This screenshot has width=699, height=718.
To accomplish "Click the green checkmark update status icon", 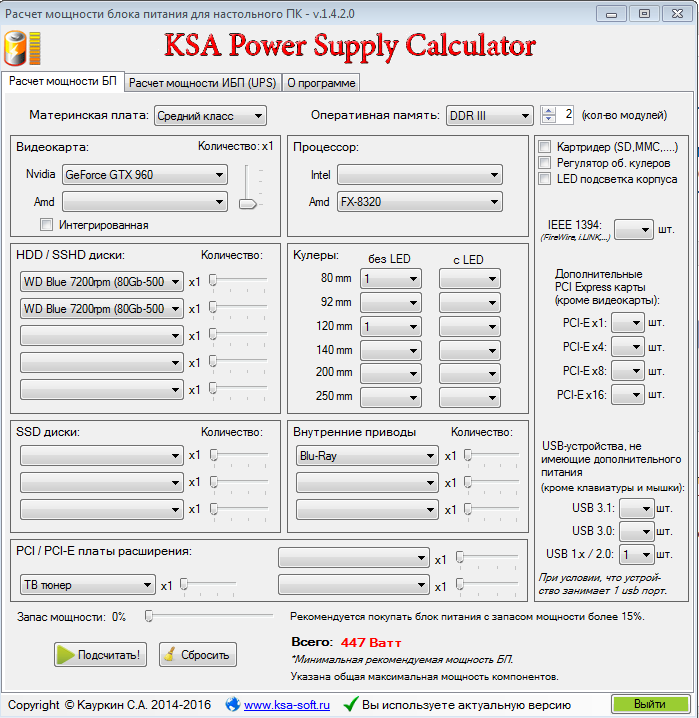I will pos(351,704).
